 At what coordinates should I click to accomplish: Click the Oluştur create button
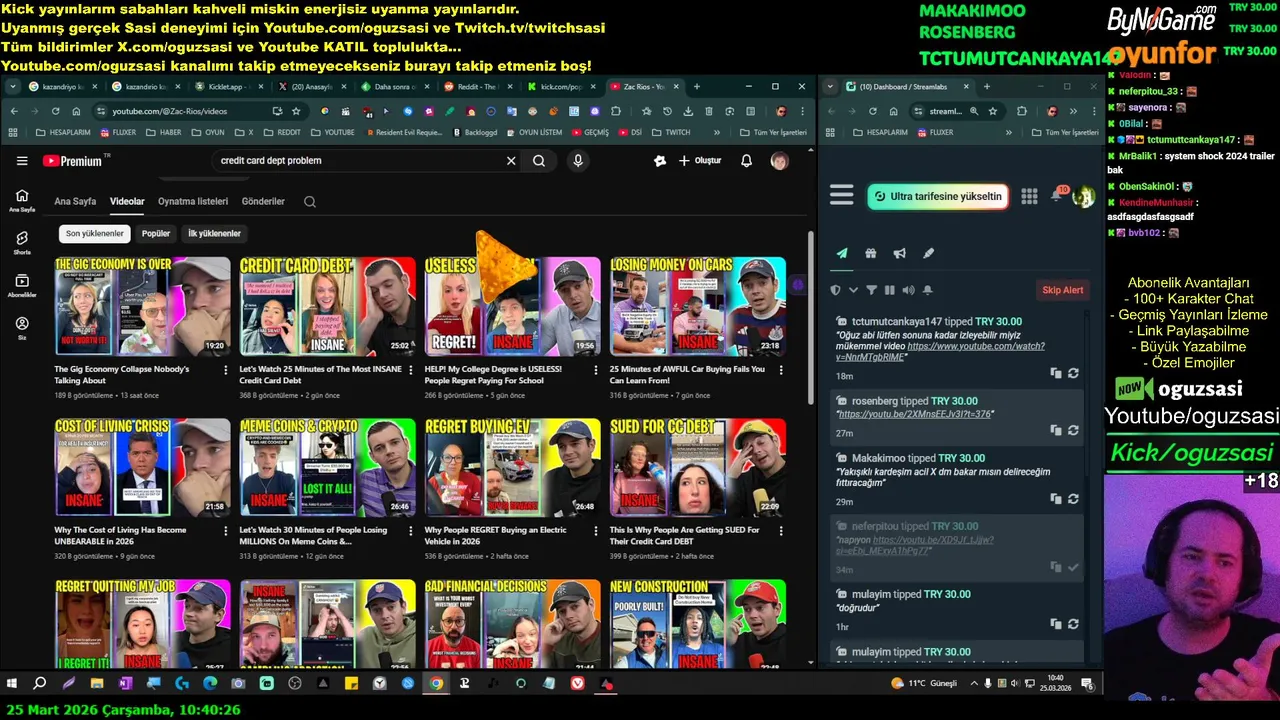[700, 160]
